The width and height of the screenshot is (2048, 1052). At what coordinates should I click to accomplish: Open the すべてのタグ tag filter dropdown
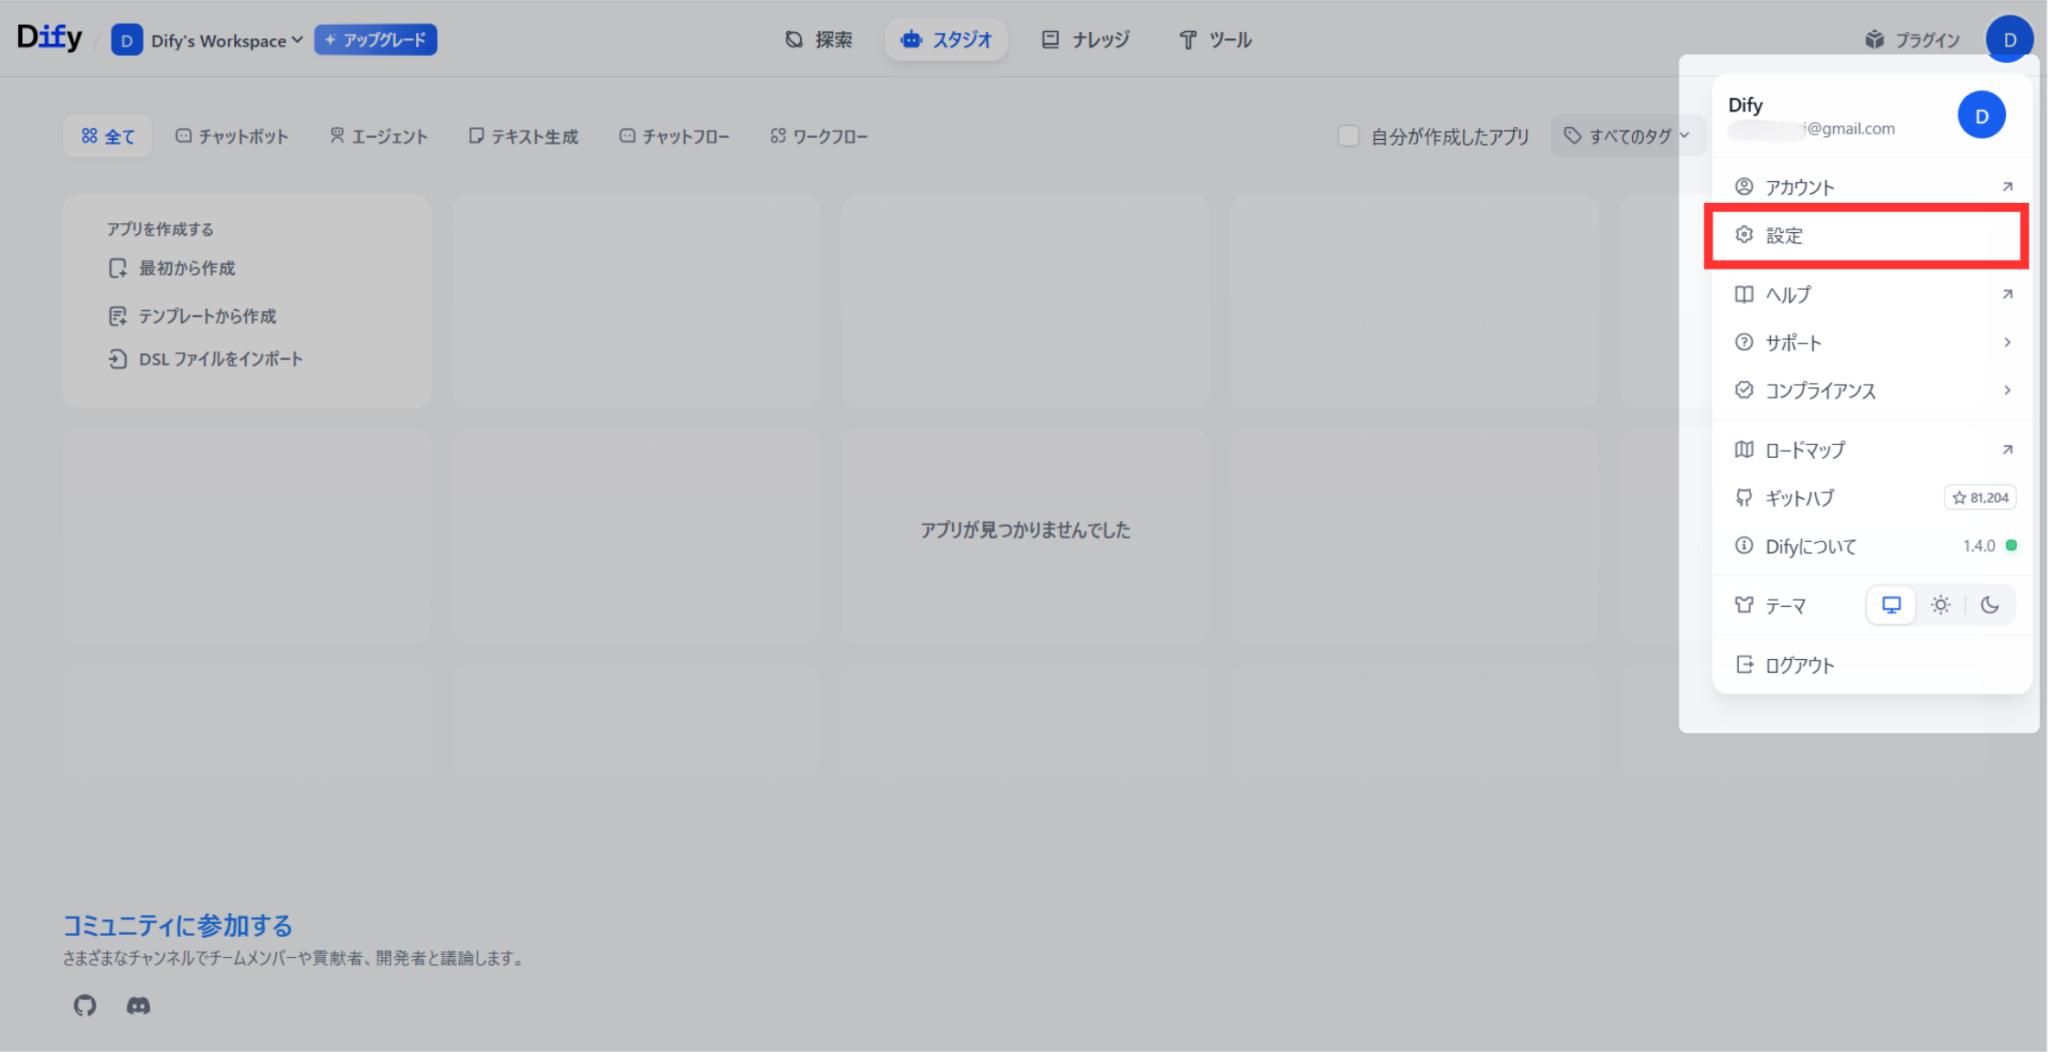click(1627, 135)
